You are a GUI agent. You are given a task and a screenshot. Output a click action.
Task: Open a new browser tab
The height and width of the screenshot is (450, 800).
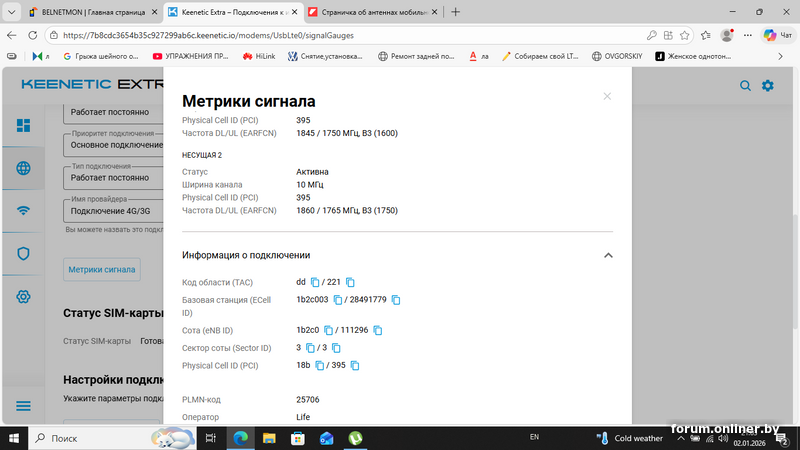pyautogui.click(x=456, y=12)
